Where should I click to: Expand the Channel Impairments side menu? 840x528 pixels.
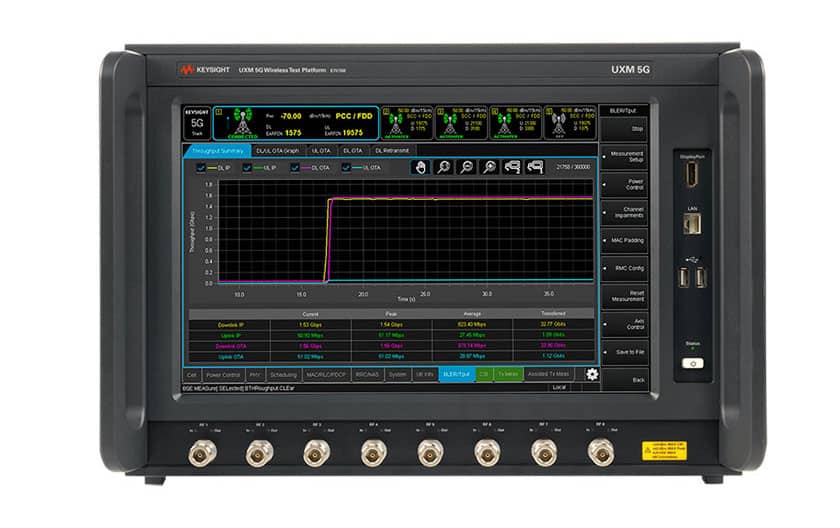(627, 212)
